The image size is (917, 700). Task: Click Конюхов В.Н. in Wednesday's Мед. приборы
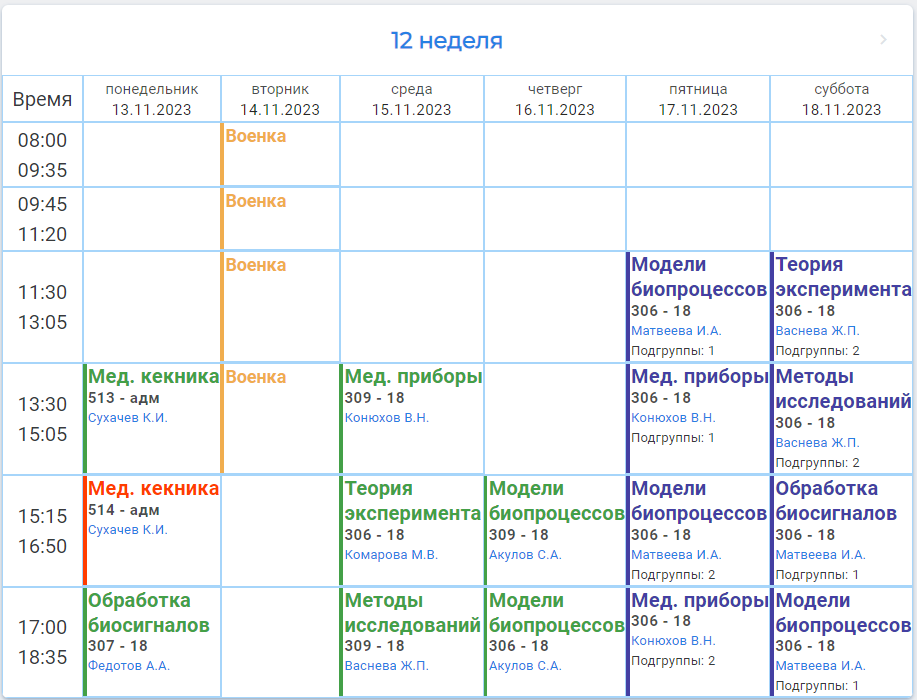pos(387,418)
